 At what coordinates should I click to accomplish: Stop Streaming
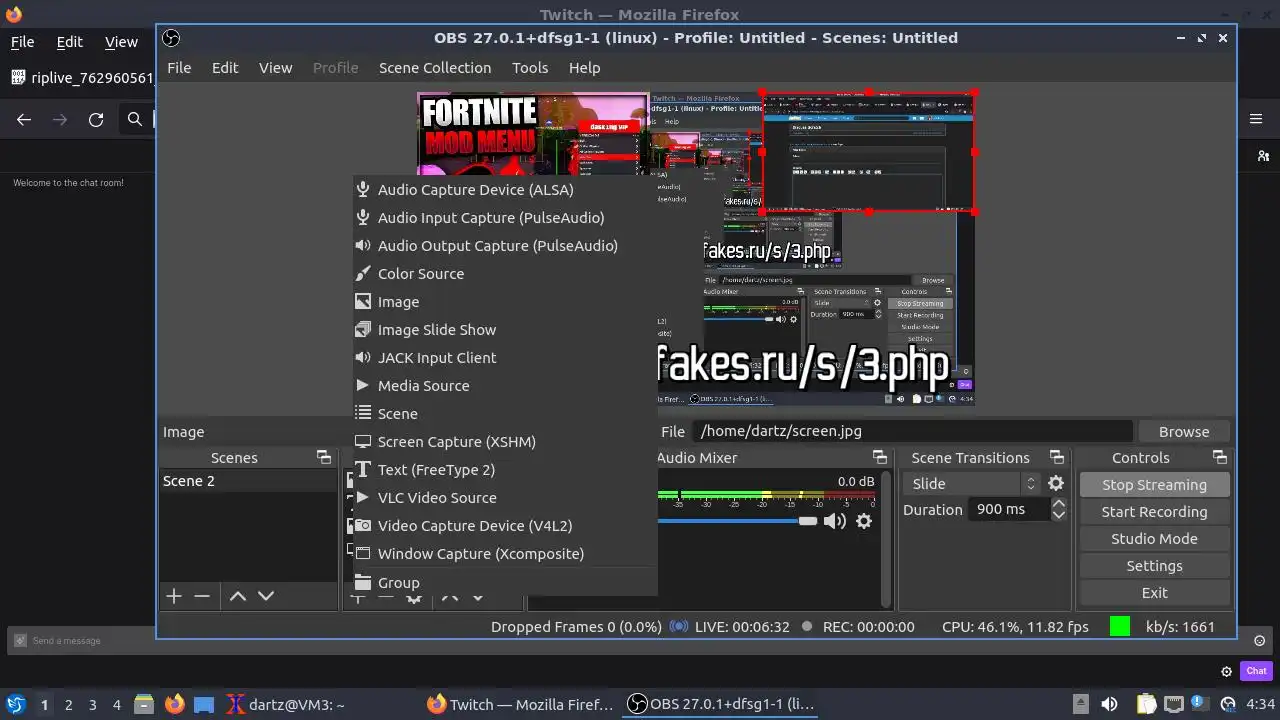(1154, 485)
